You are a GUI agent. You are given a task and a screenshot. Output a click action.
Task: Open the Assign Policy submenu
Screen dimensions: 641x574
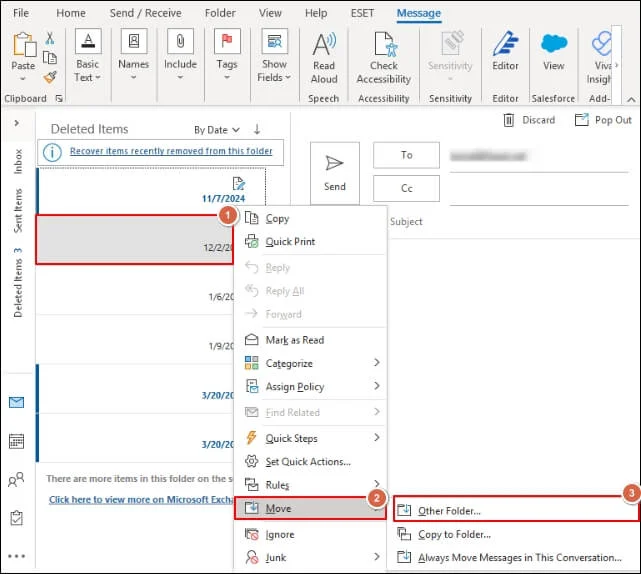311,386
